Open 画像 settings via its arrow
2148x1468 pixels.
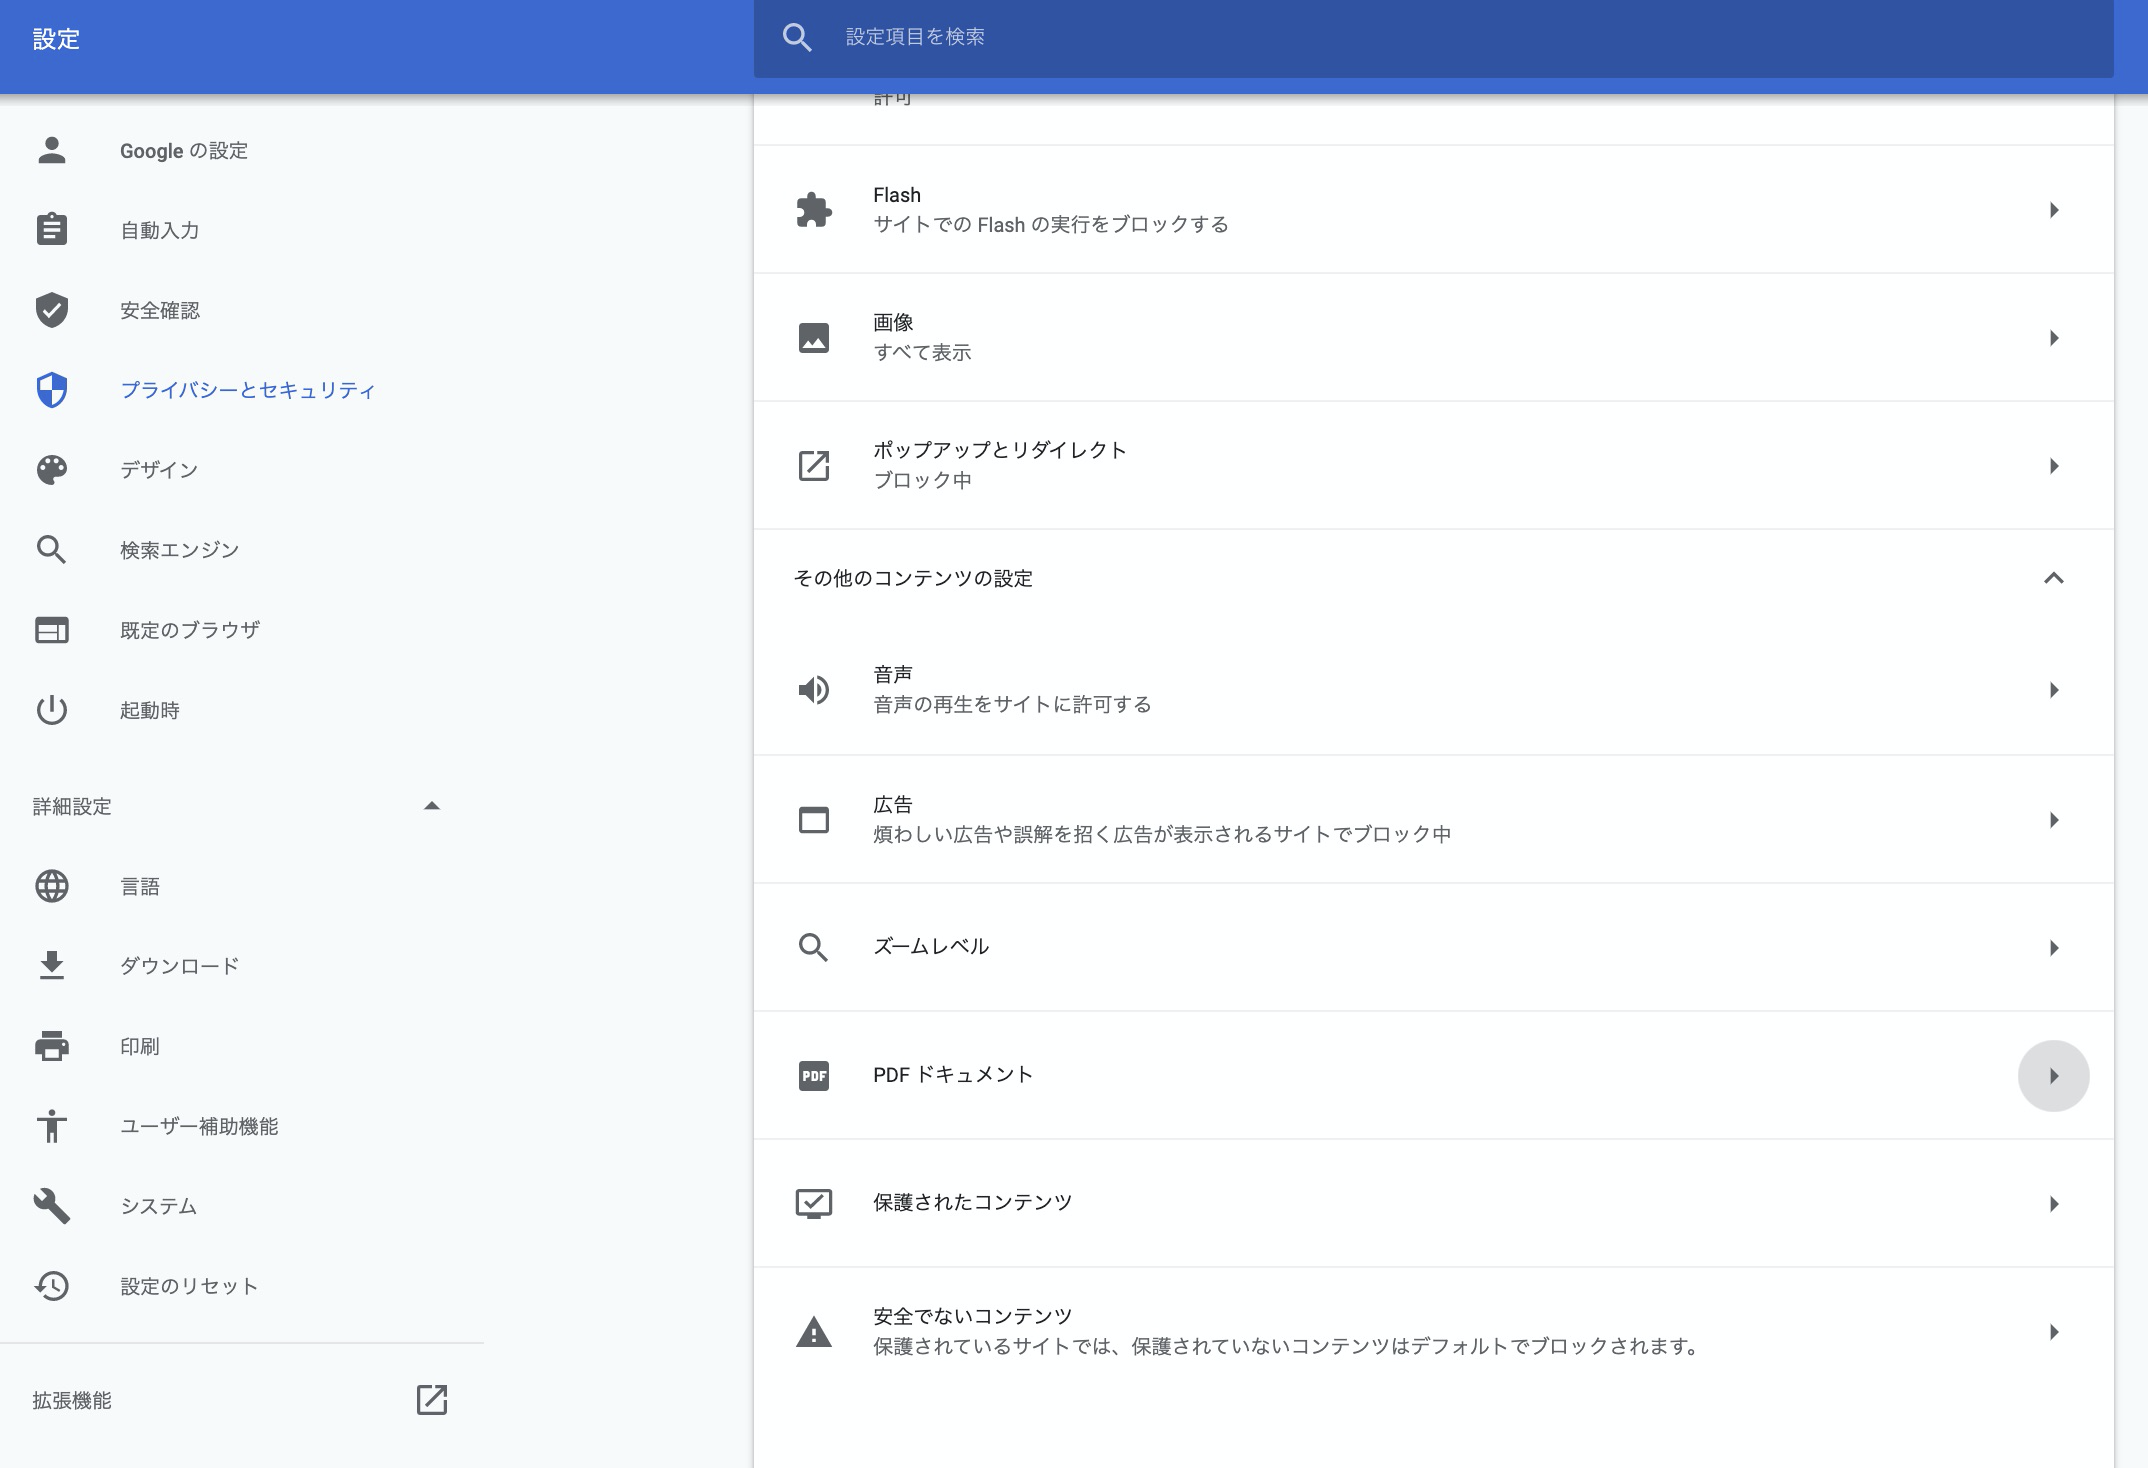pyautogui.click(x=2054, y=338)
